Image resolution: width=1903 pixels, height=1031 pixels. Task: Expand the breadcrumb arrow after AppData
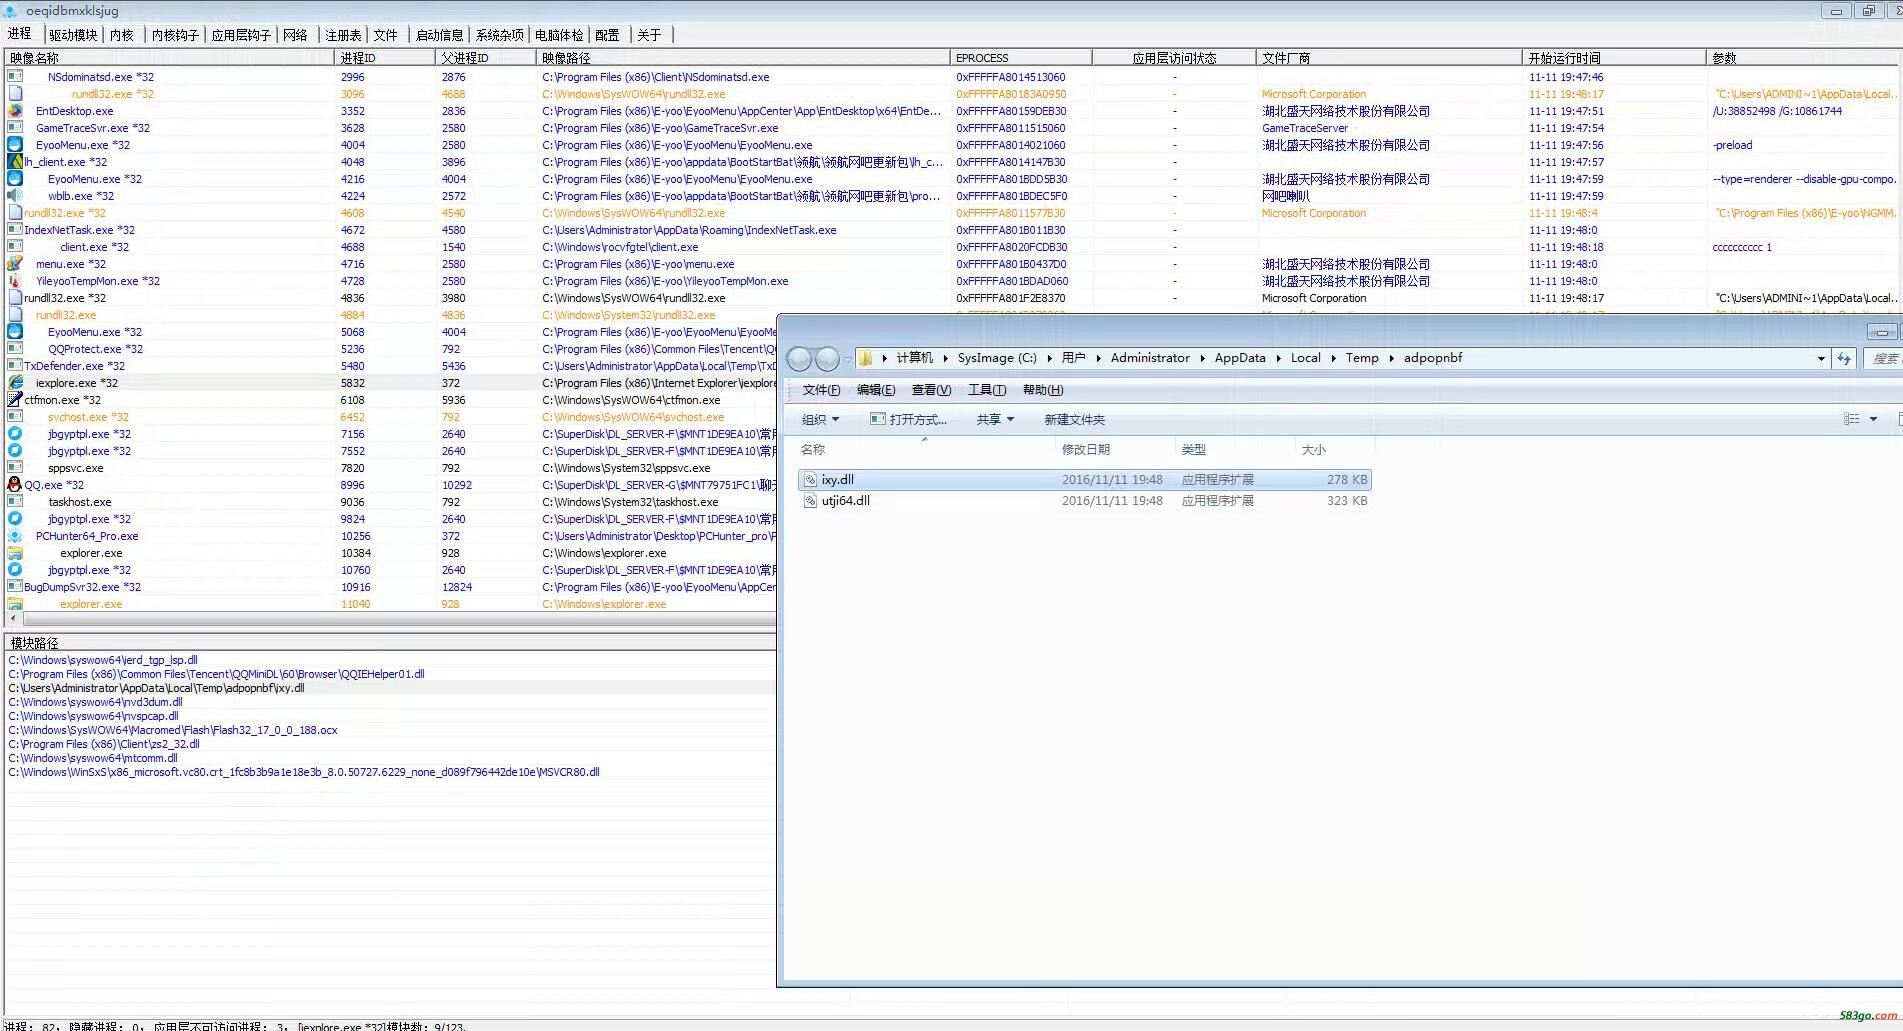click(1278, 358)
